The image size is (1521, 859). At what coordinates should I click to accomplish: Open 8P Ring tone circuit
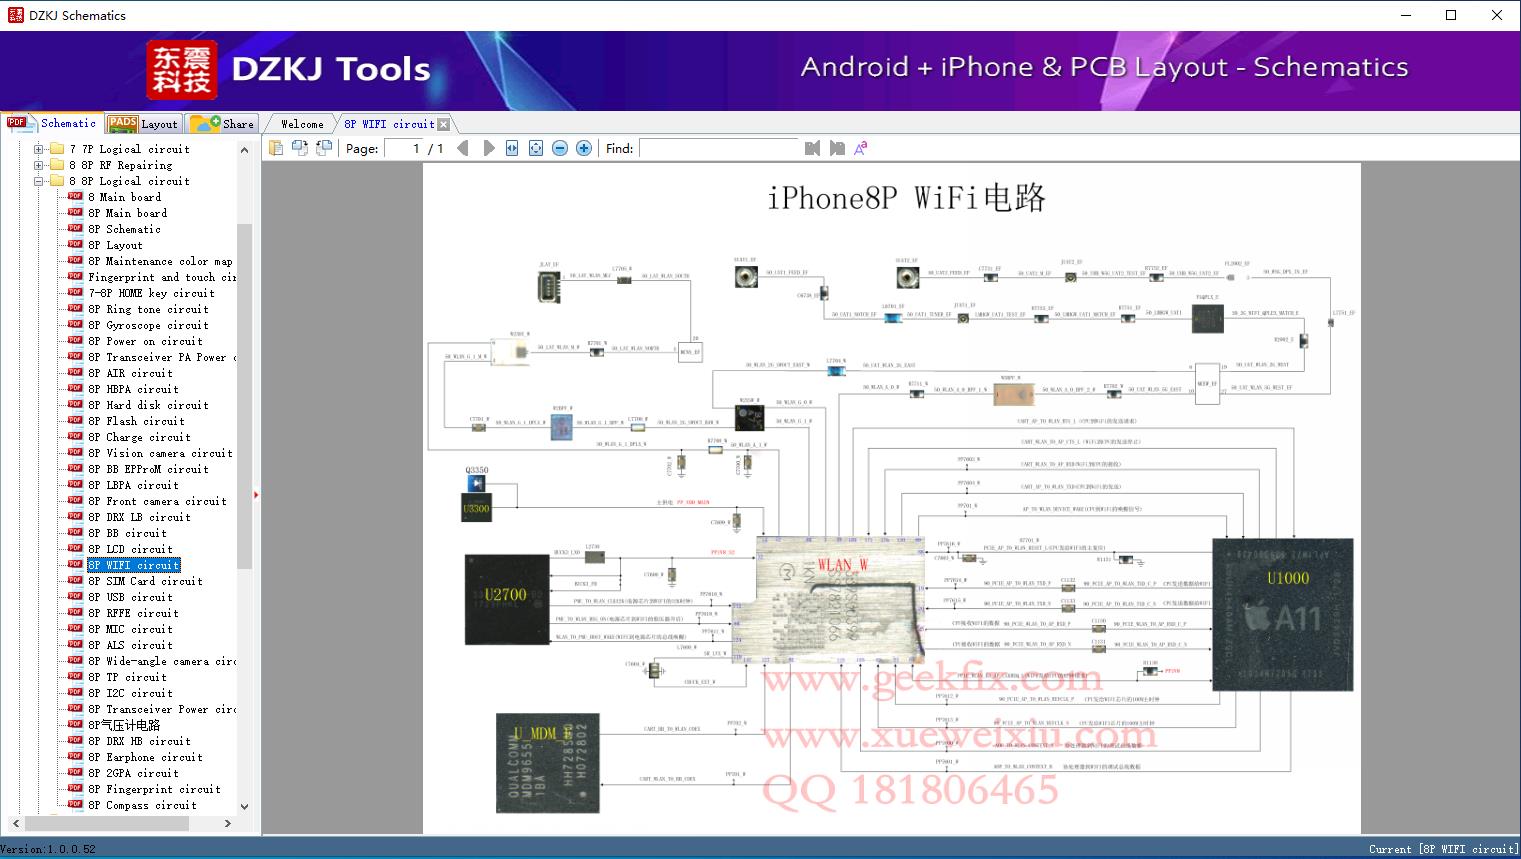click(148, 309)
